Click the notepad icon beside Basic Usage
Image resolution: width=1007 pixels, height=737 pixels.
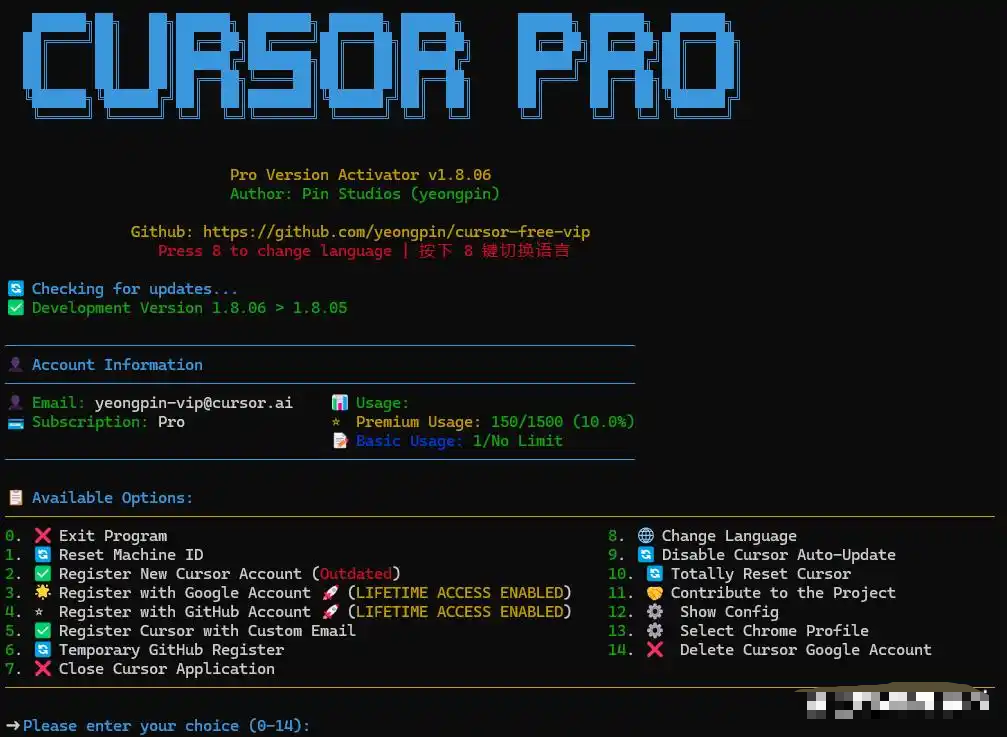[340, 440]
